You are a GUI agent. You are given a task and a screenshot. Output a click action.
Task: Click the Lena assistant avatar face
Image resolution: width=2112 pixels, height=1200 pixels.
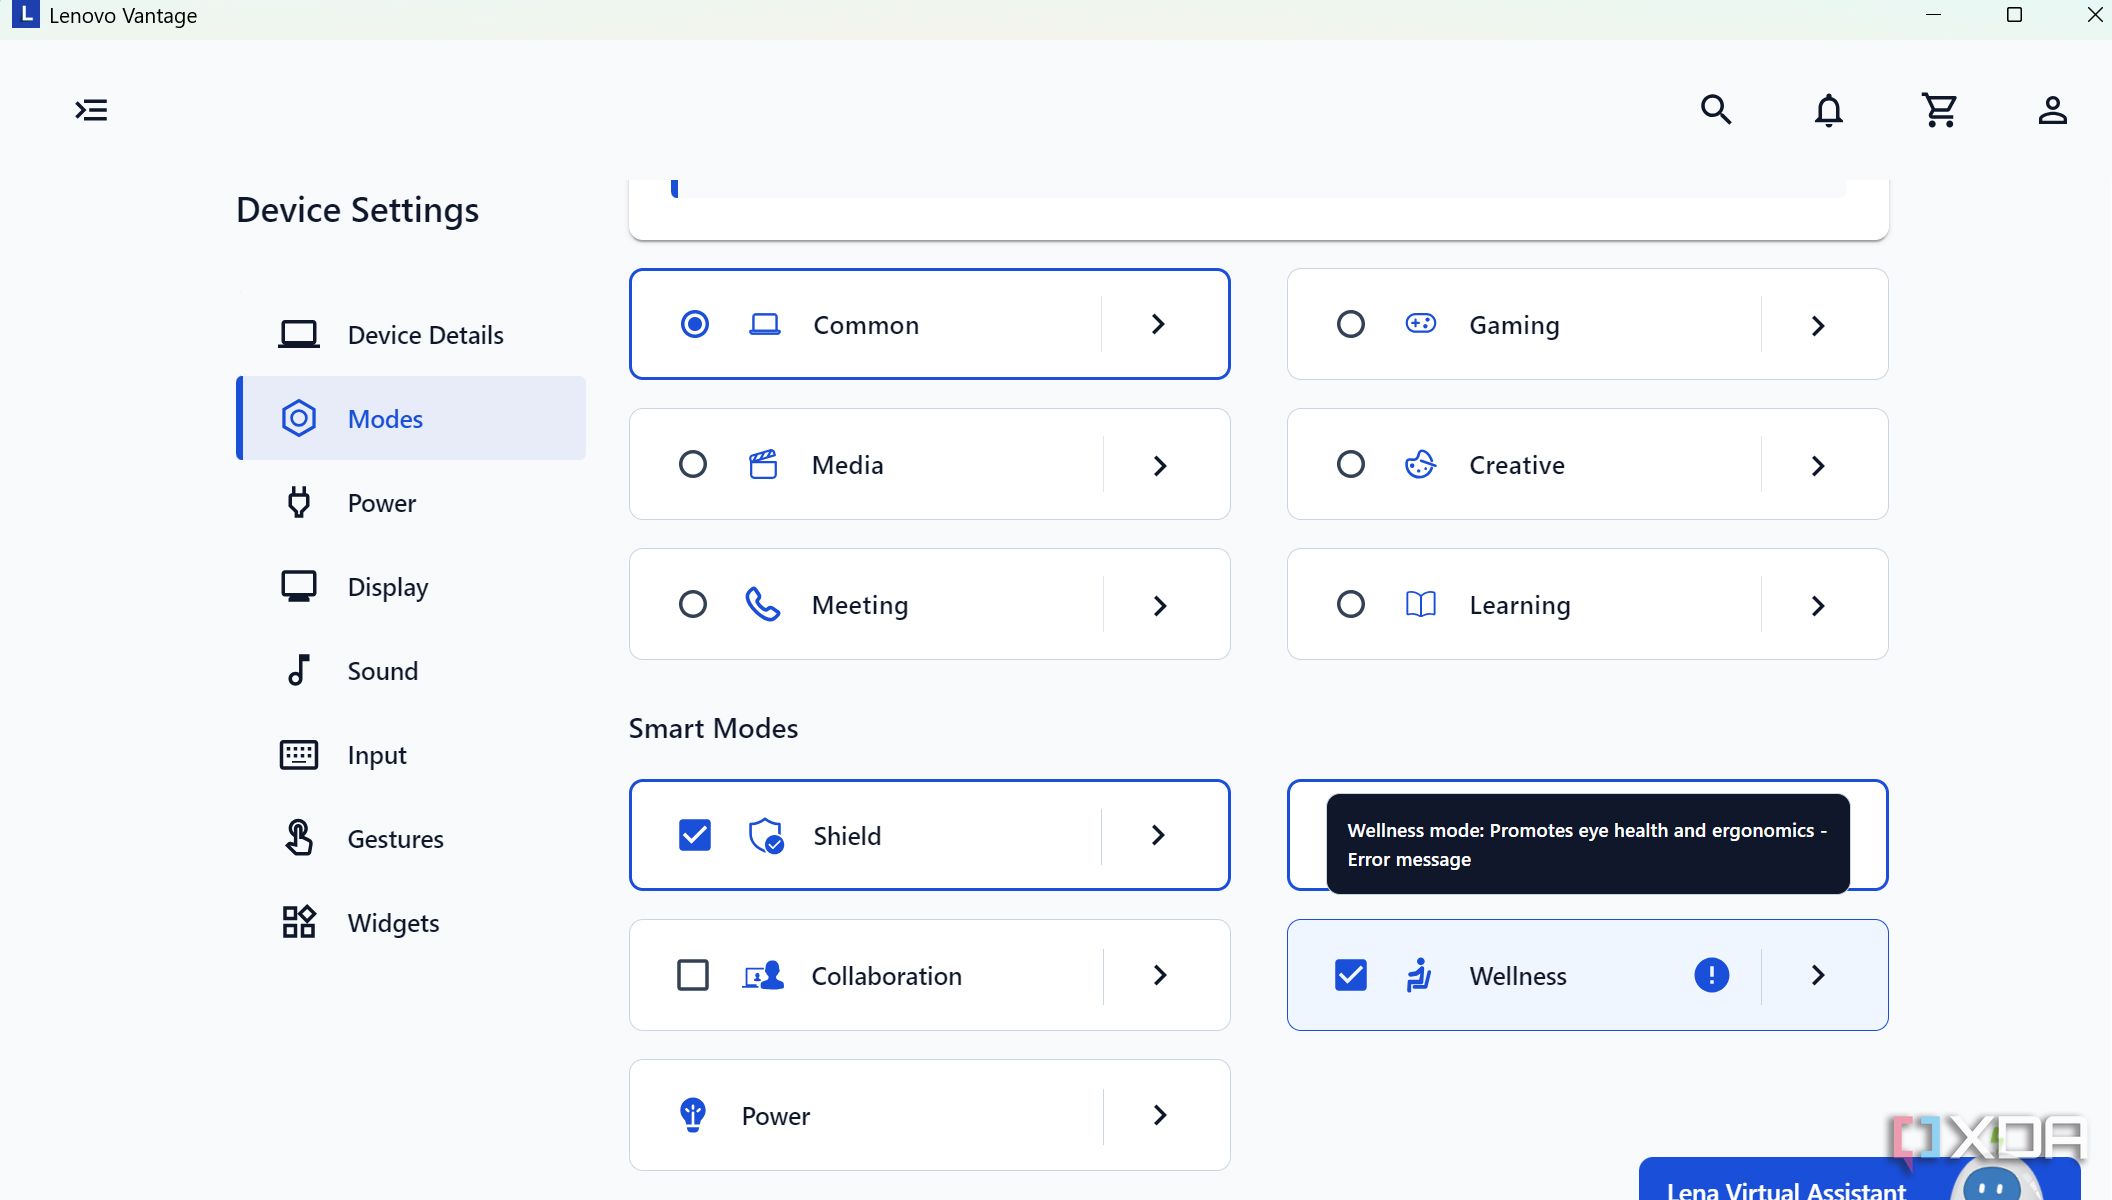coord(1991,1184)
